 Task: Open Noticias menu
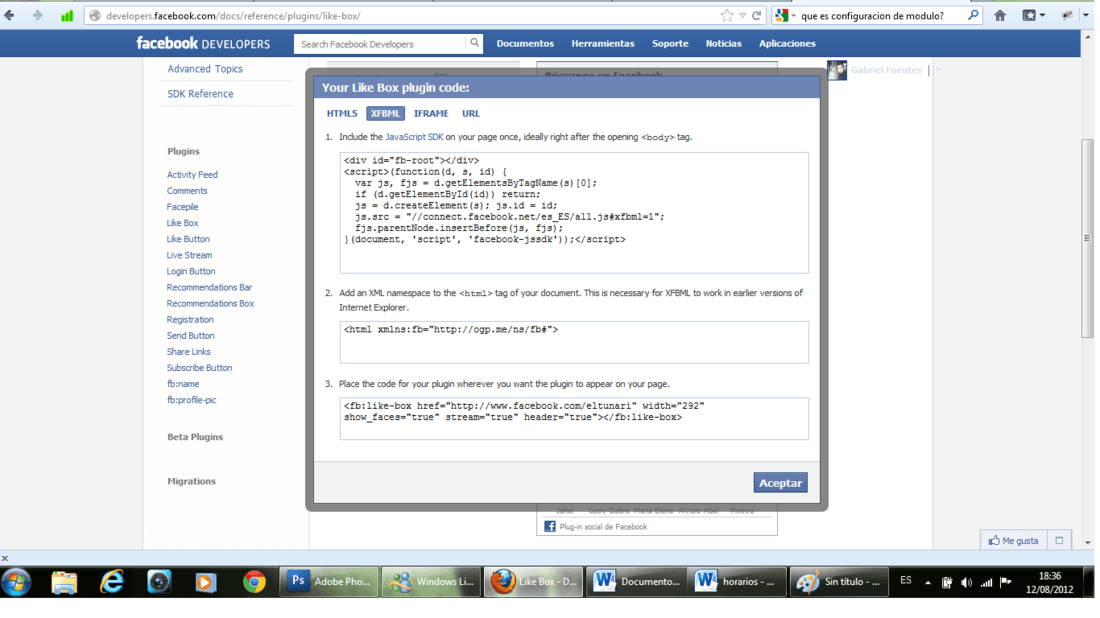(723, 43)
